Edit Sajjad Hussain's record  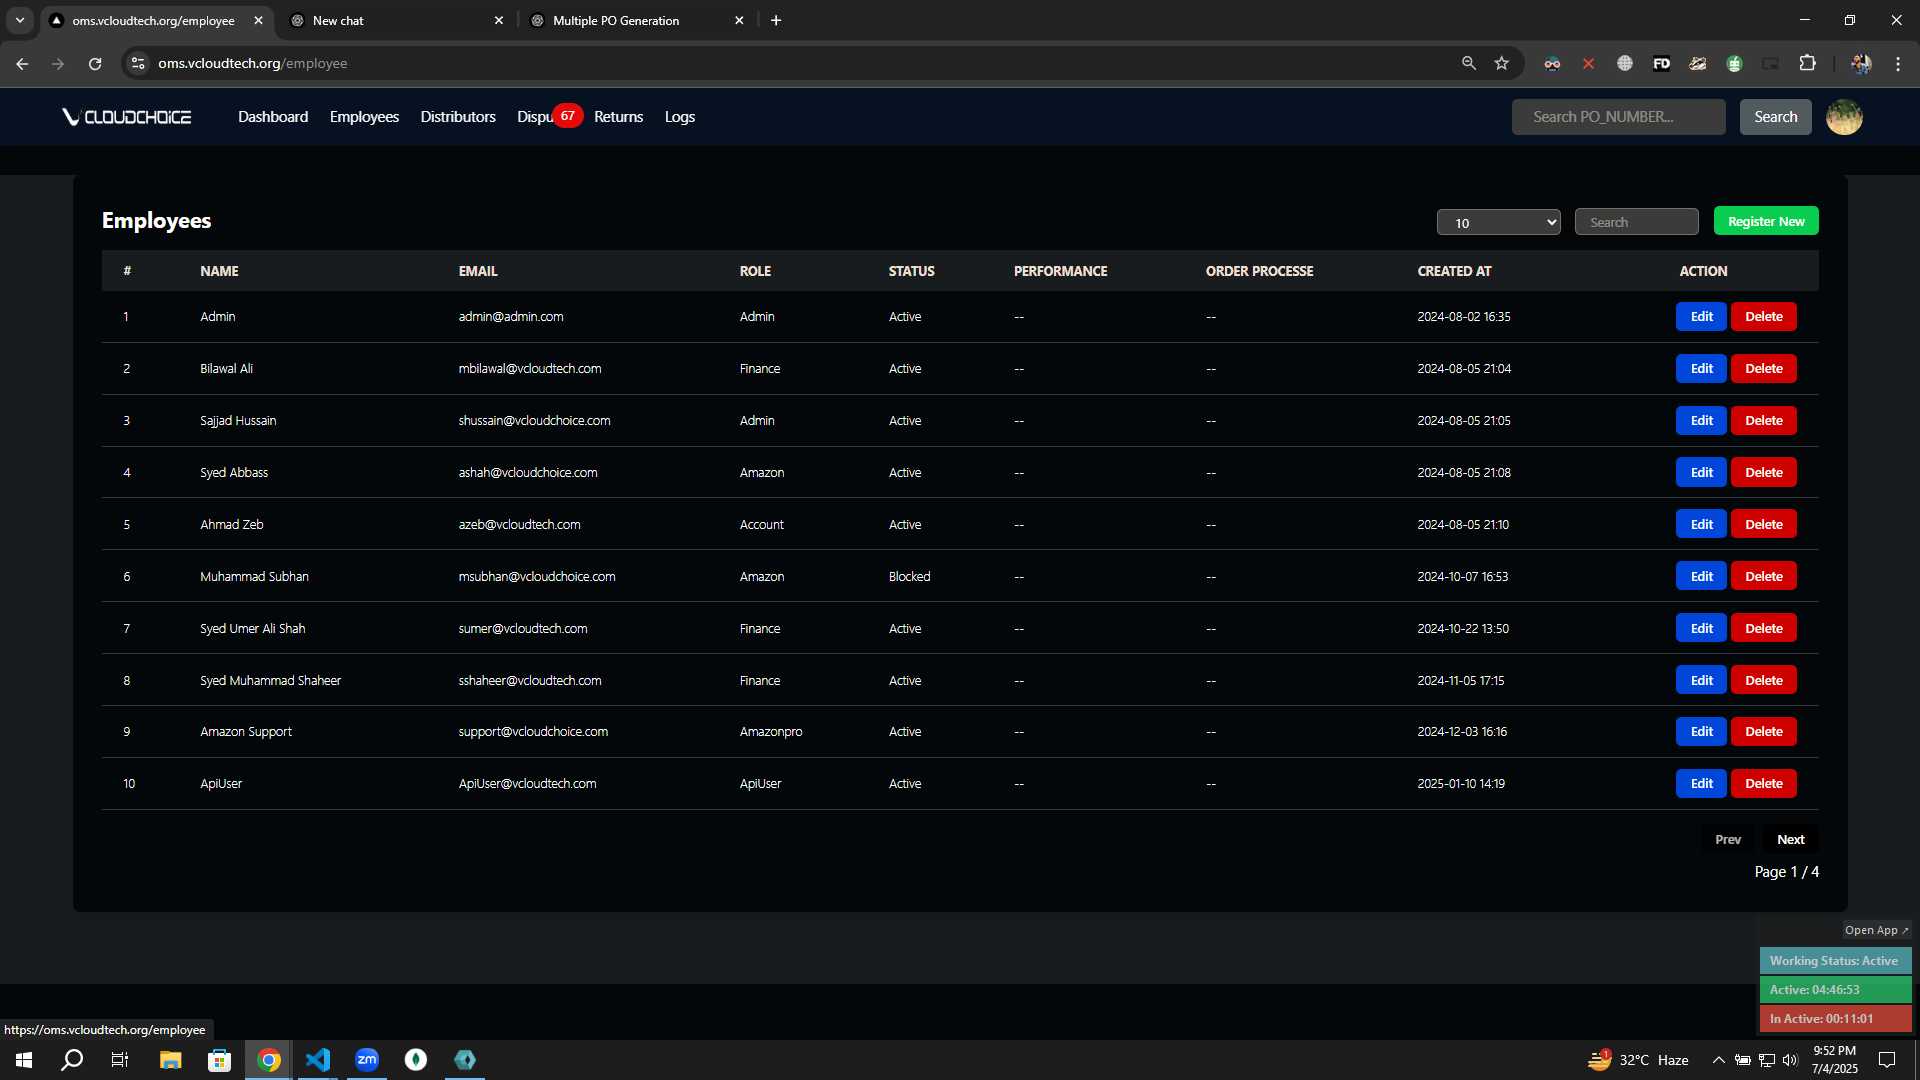[1701, 421]
